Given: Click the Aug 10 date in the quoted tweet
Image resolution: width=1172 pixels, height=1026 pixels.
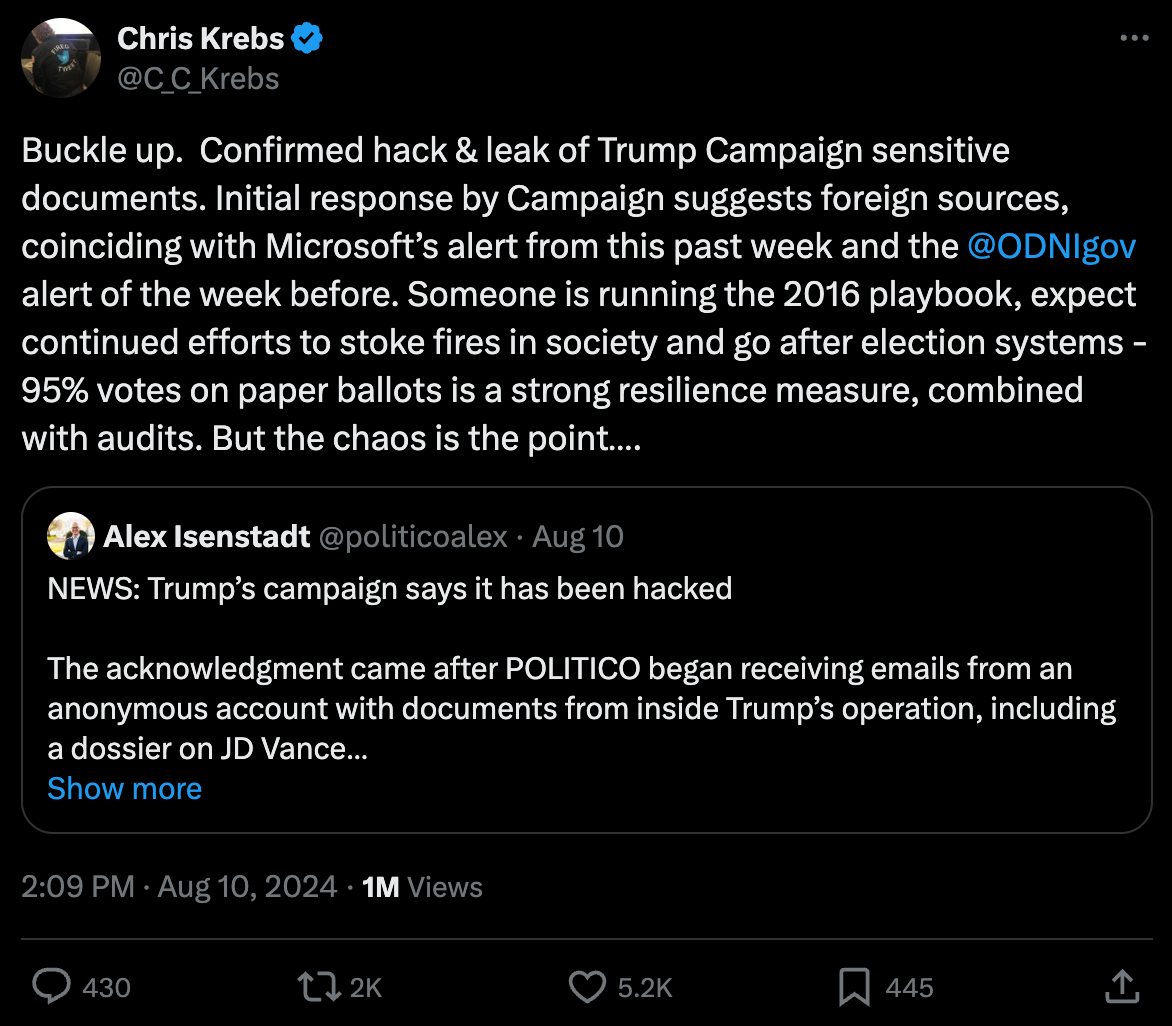Looking at the screenshot, I should click(x=578, y=536).
